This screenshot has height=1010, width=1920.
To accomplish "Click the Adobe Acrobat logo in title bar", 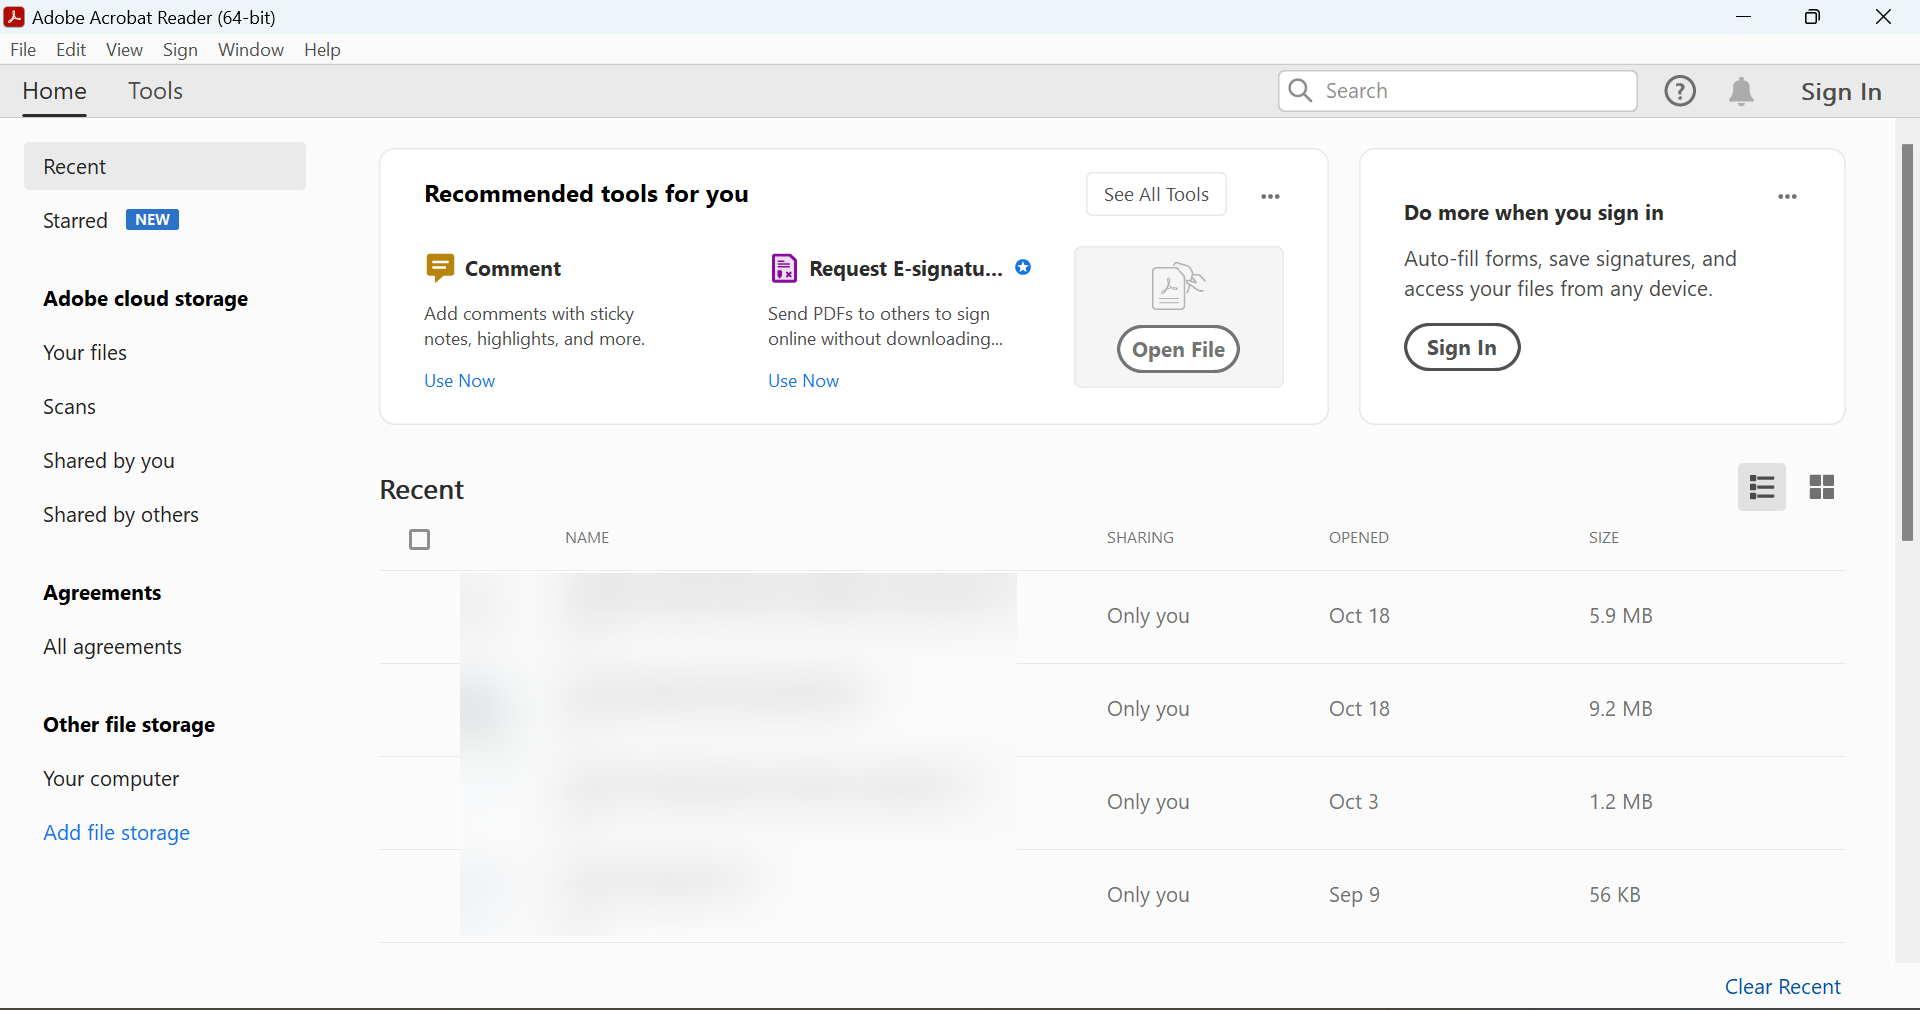I will (x=14, y=17).
